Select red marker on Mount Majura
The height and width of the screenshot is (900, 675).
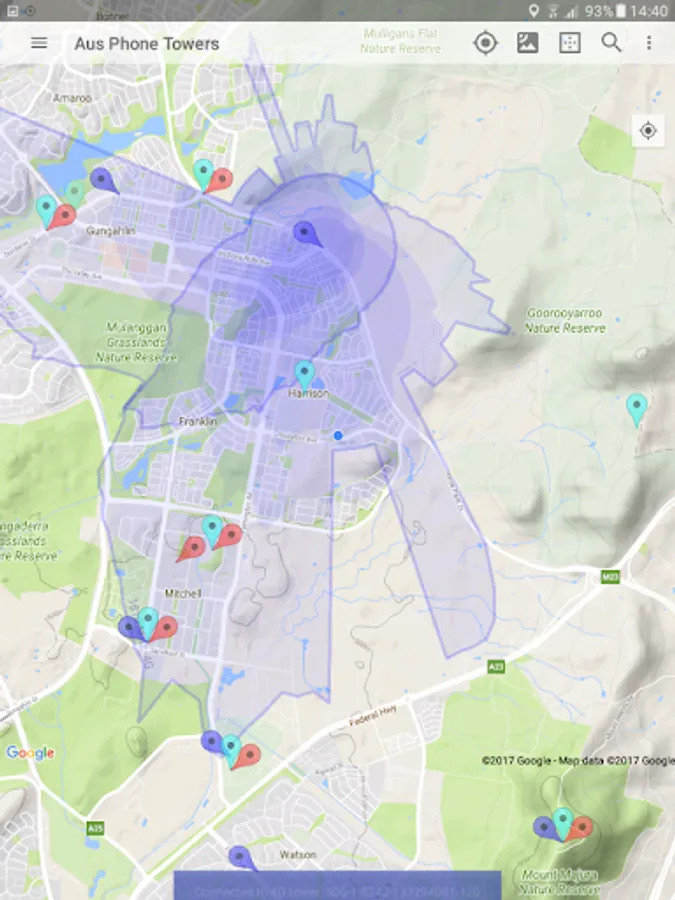tap(581, 828)
